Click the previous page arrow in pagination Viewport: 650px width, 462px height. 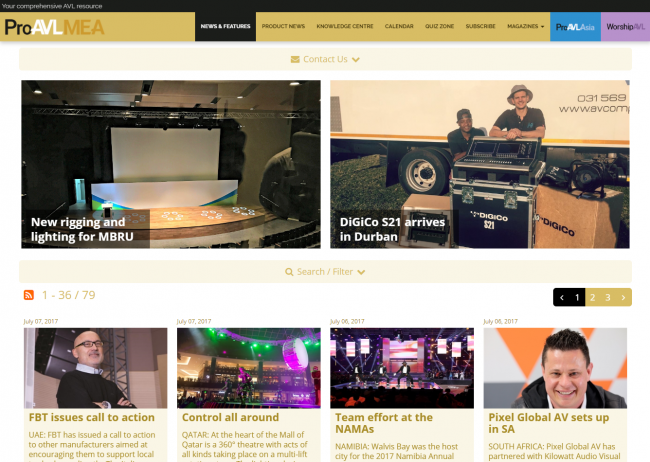click(562, 297)
